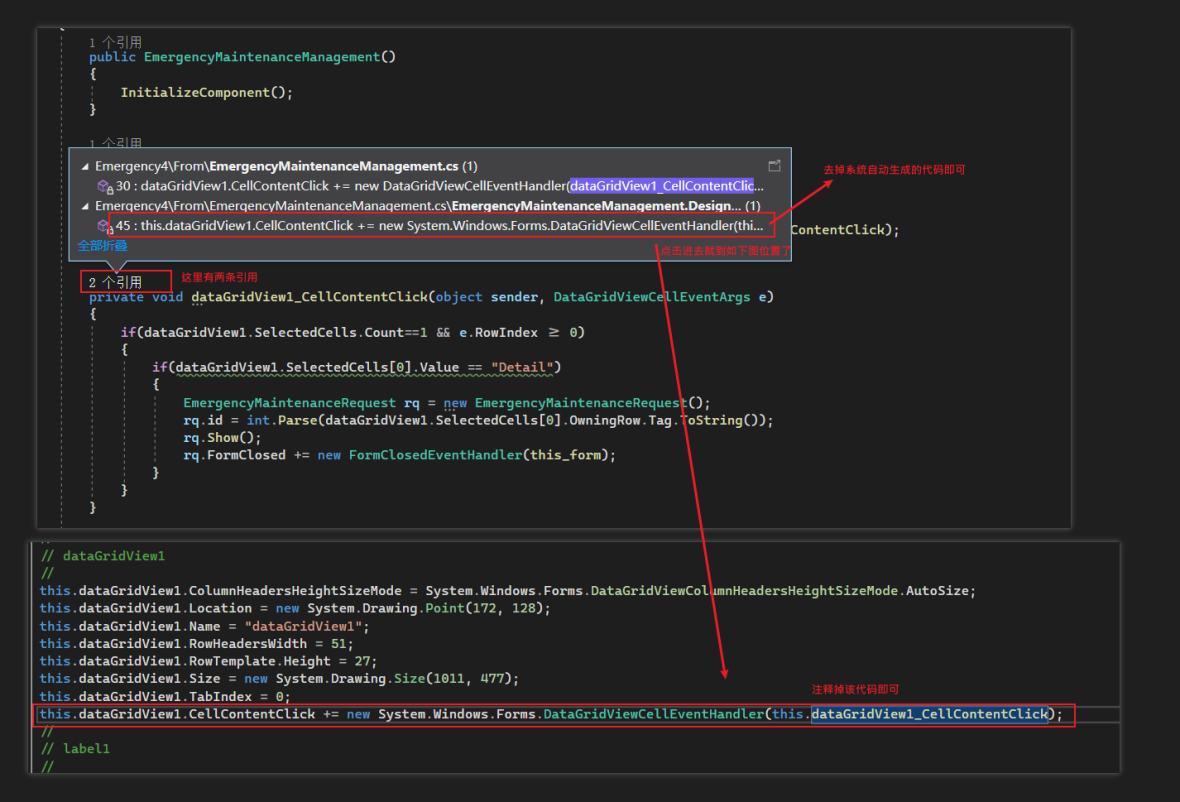Screen dimensions: 1180x802
Task: Click the '"Detail"' string literal
Action: [x=522, y=368]
